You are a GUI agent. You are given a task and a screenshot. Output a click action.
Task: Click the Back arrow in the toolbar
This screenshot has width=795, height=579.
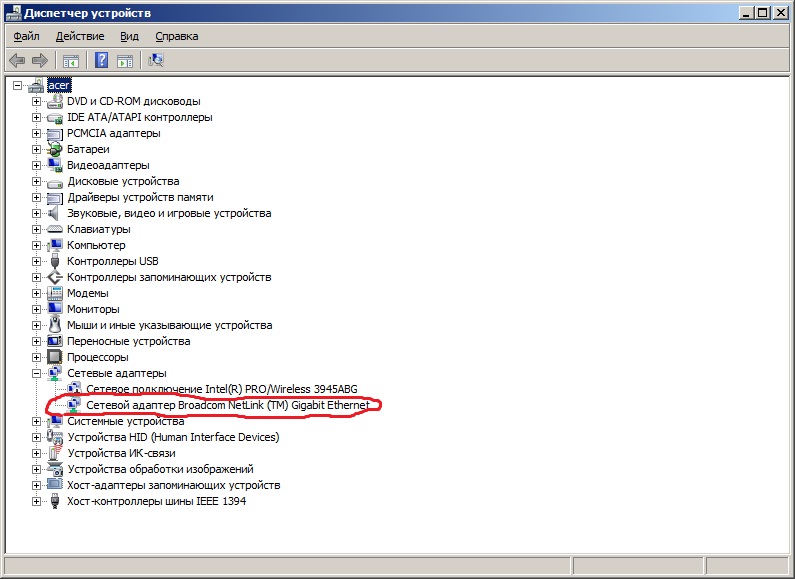17,60
